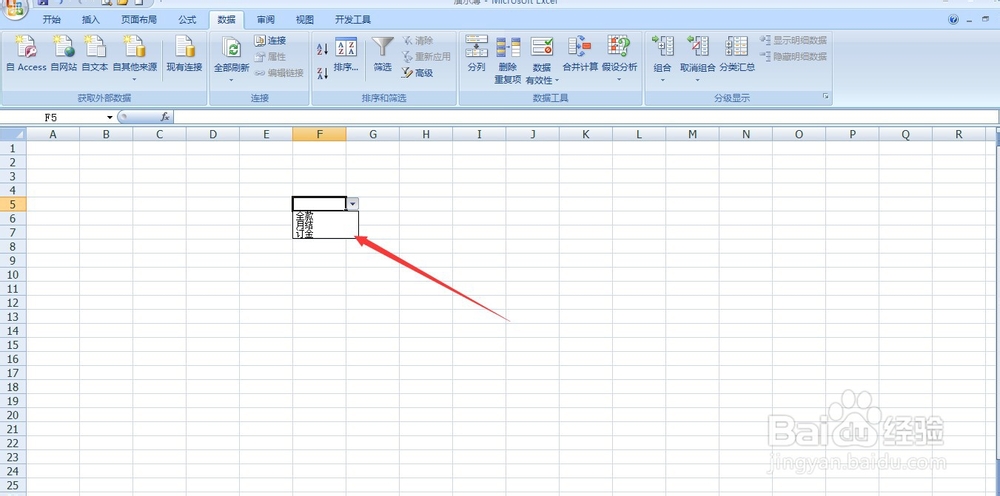Open Advanced (高级) filter options

pos(417,73)
